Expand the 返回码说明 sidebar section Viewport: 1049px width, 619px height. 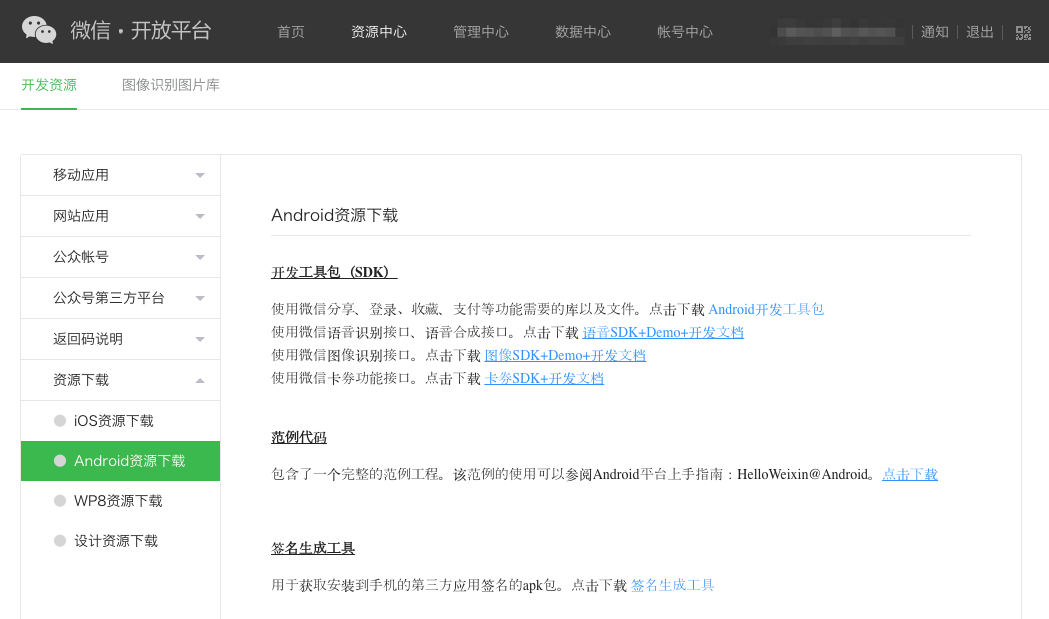(120, 338)
